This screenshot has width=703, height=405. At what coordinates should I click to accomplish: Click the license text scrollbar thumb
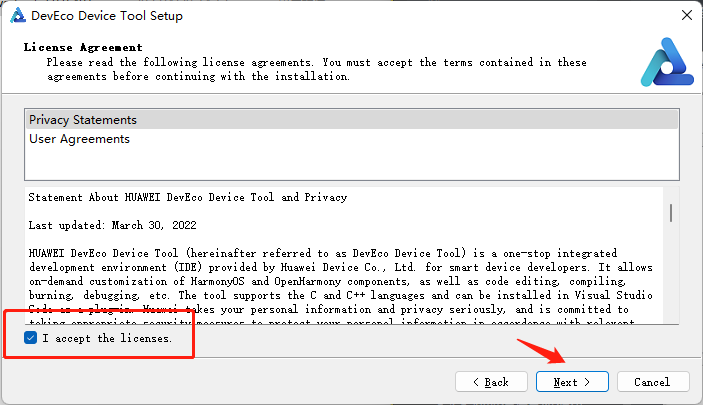pyautogui.click(x=670, y=213)
